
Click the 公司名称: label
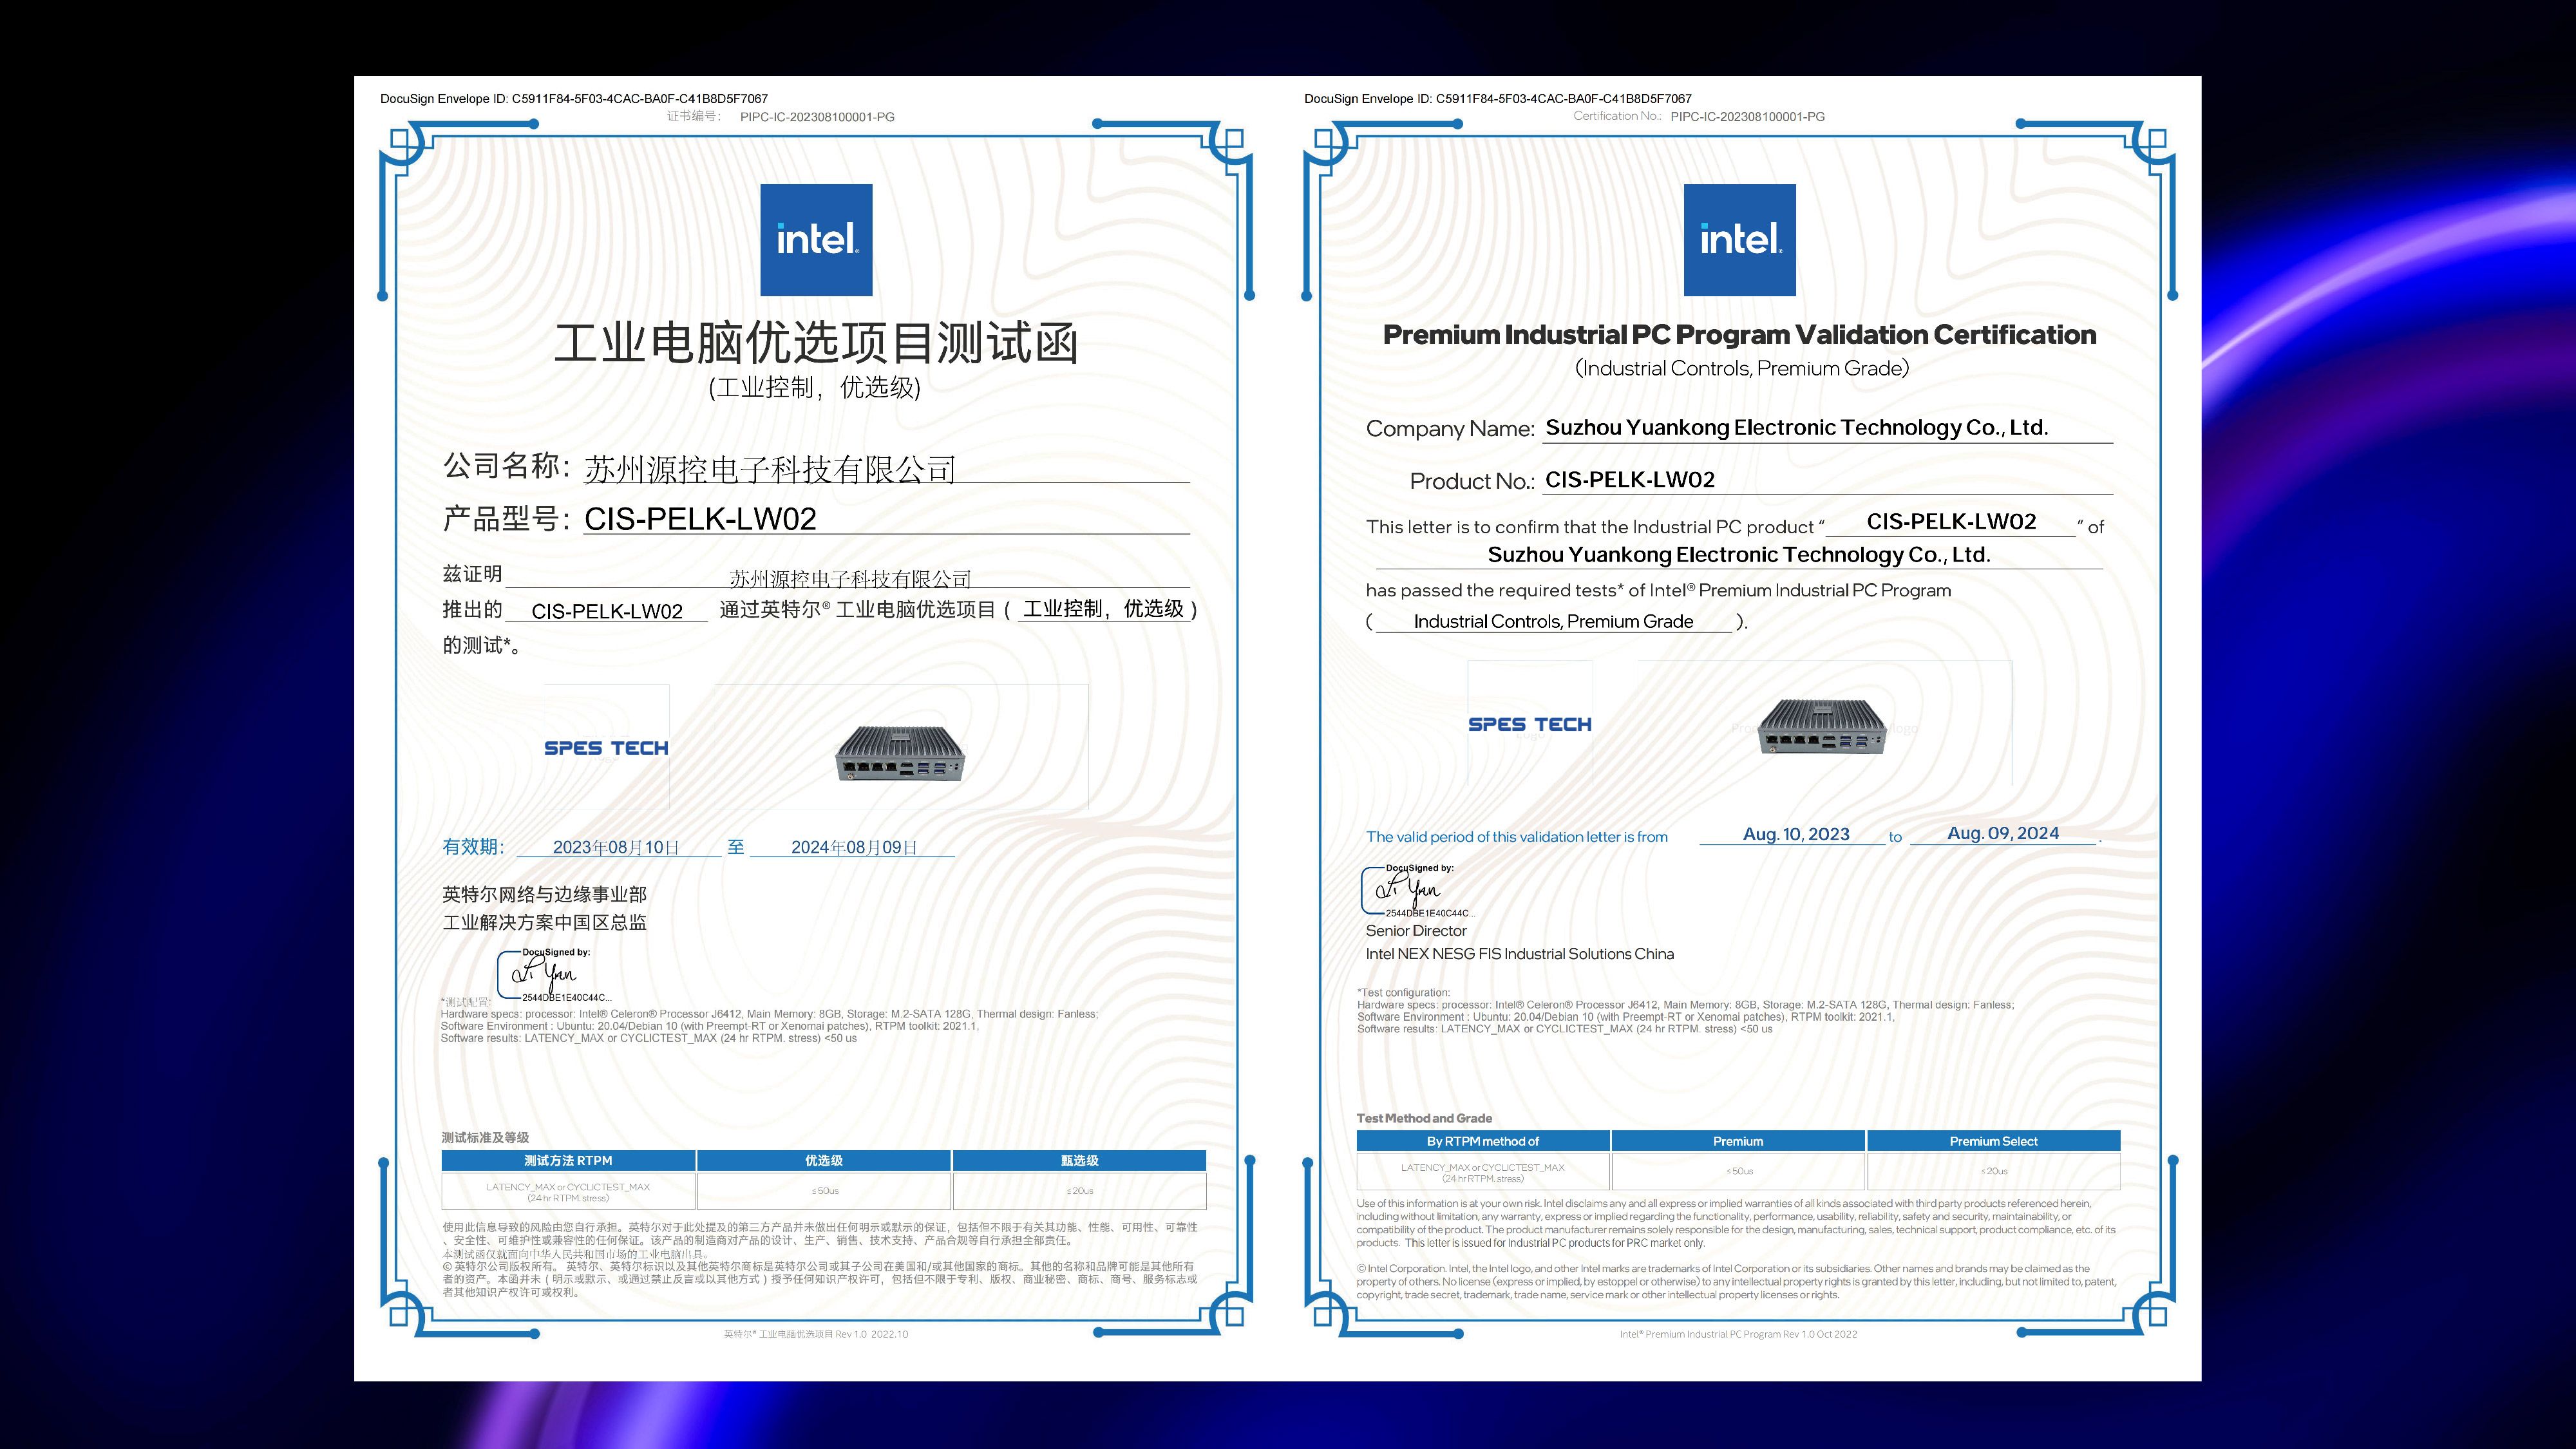(x=506, y=466)
